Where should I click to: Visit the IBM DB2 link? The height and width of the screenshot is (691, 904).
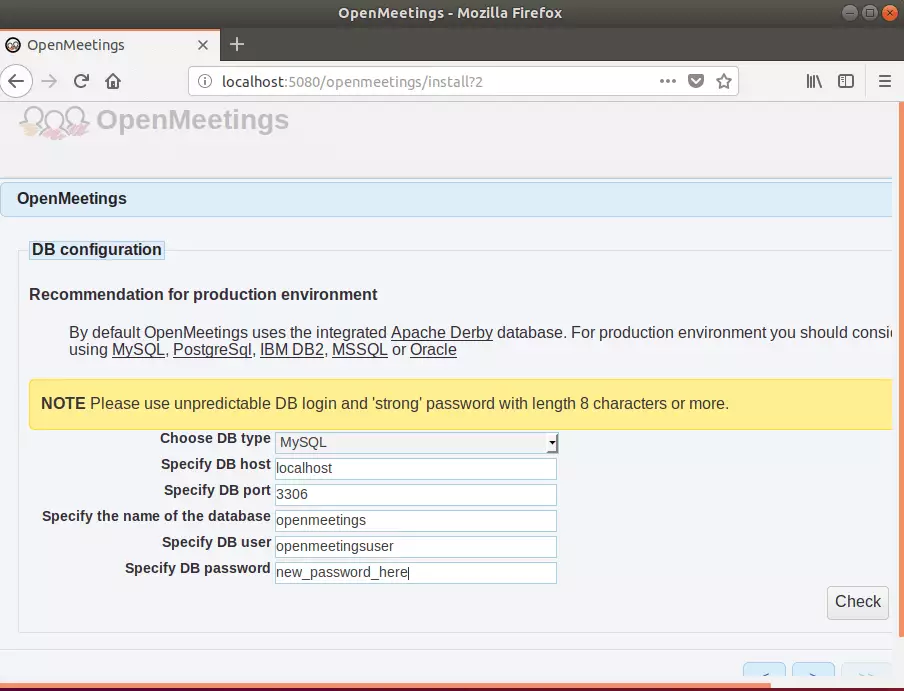(292, 350)
